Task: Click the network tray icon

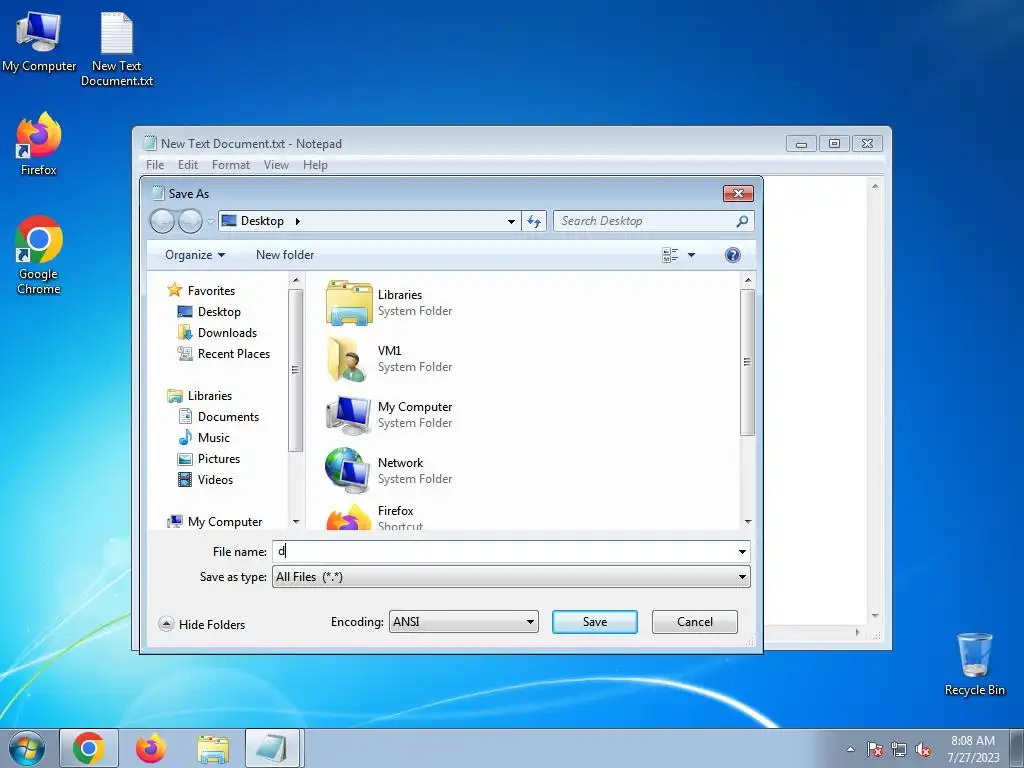Action: 899,750
